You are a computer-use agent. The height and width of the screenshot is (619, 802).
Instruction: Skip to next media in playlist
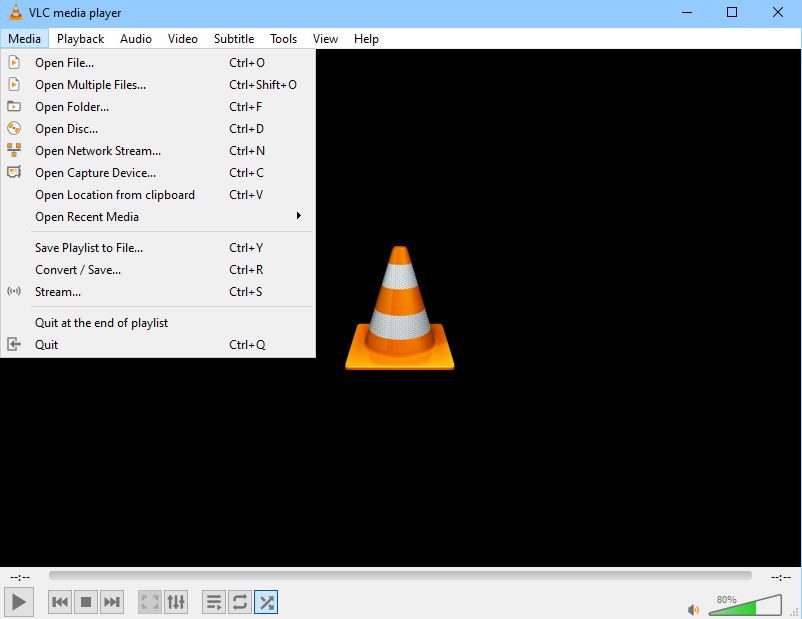(x=112, y=602)
